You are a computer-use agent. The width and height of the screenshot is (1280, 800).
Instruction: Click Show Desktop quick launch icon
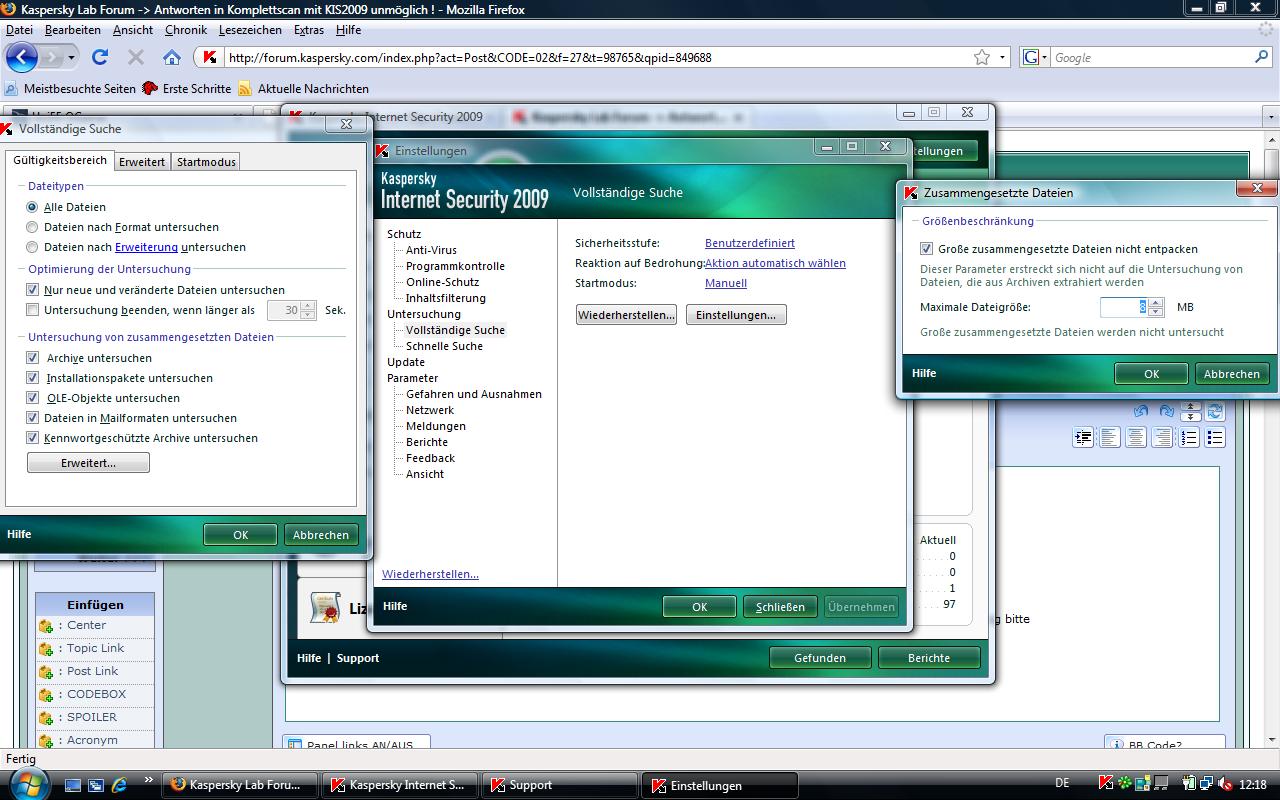pos(73,785)
